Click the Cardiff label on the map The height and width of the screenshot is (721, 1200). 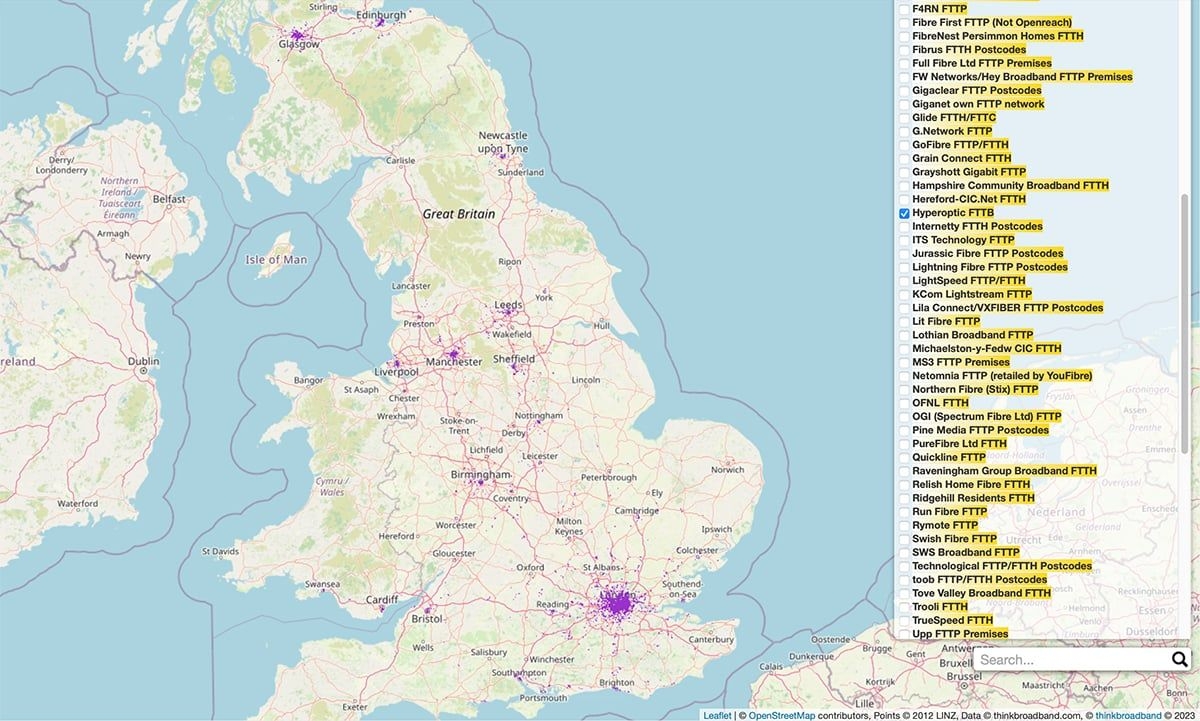(x=382, y=600)
